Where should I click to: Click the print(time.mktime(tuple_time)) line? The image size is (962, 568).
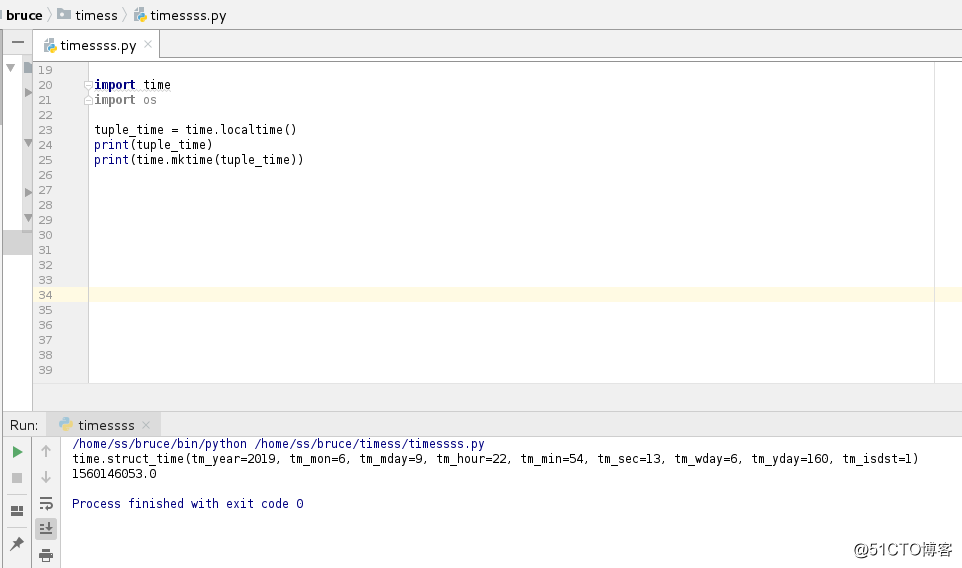[x=199, y=159]
